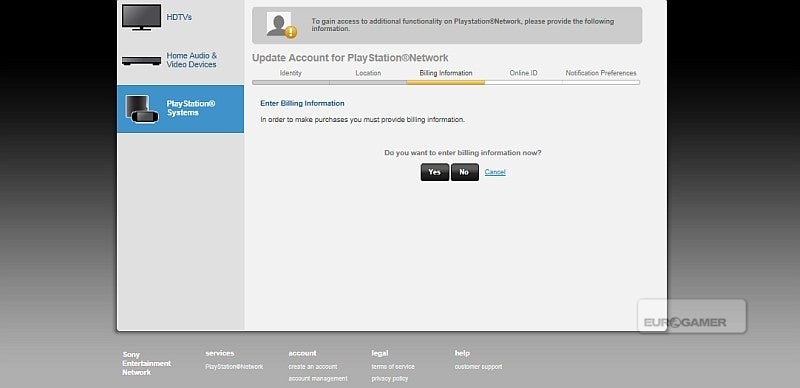Click No to skip billing information
Image resolution: width=800 pixels, height=388 pixels.
pyautogui.click(x=465, y=172)
